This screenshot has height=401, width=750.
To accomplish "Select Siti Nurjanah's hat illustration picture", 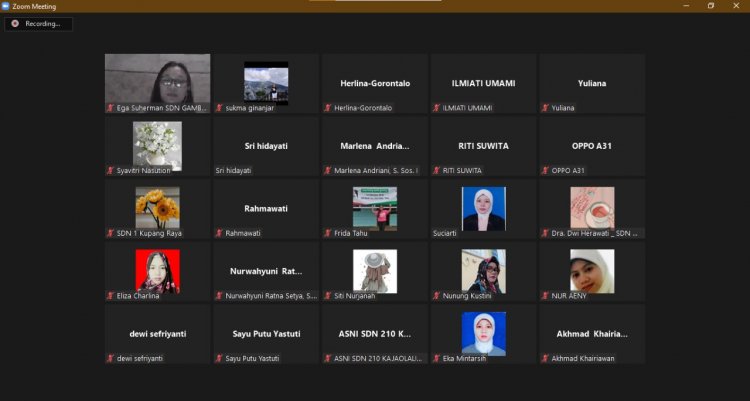I will tap(375, 271).
